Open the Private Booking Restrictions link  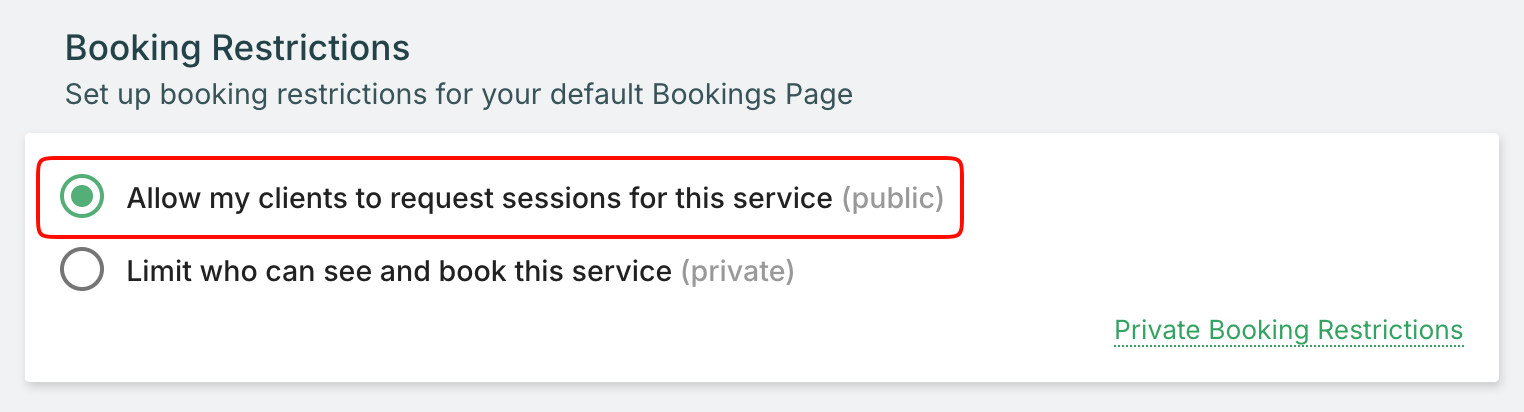(1288, 330)
